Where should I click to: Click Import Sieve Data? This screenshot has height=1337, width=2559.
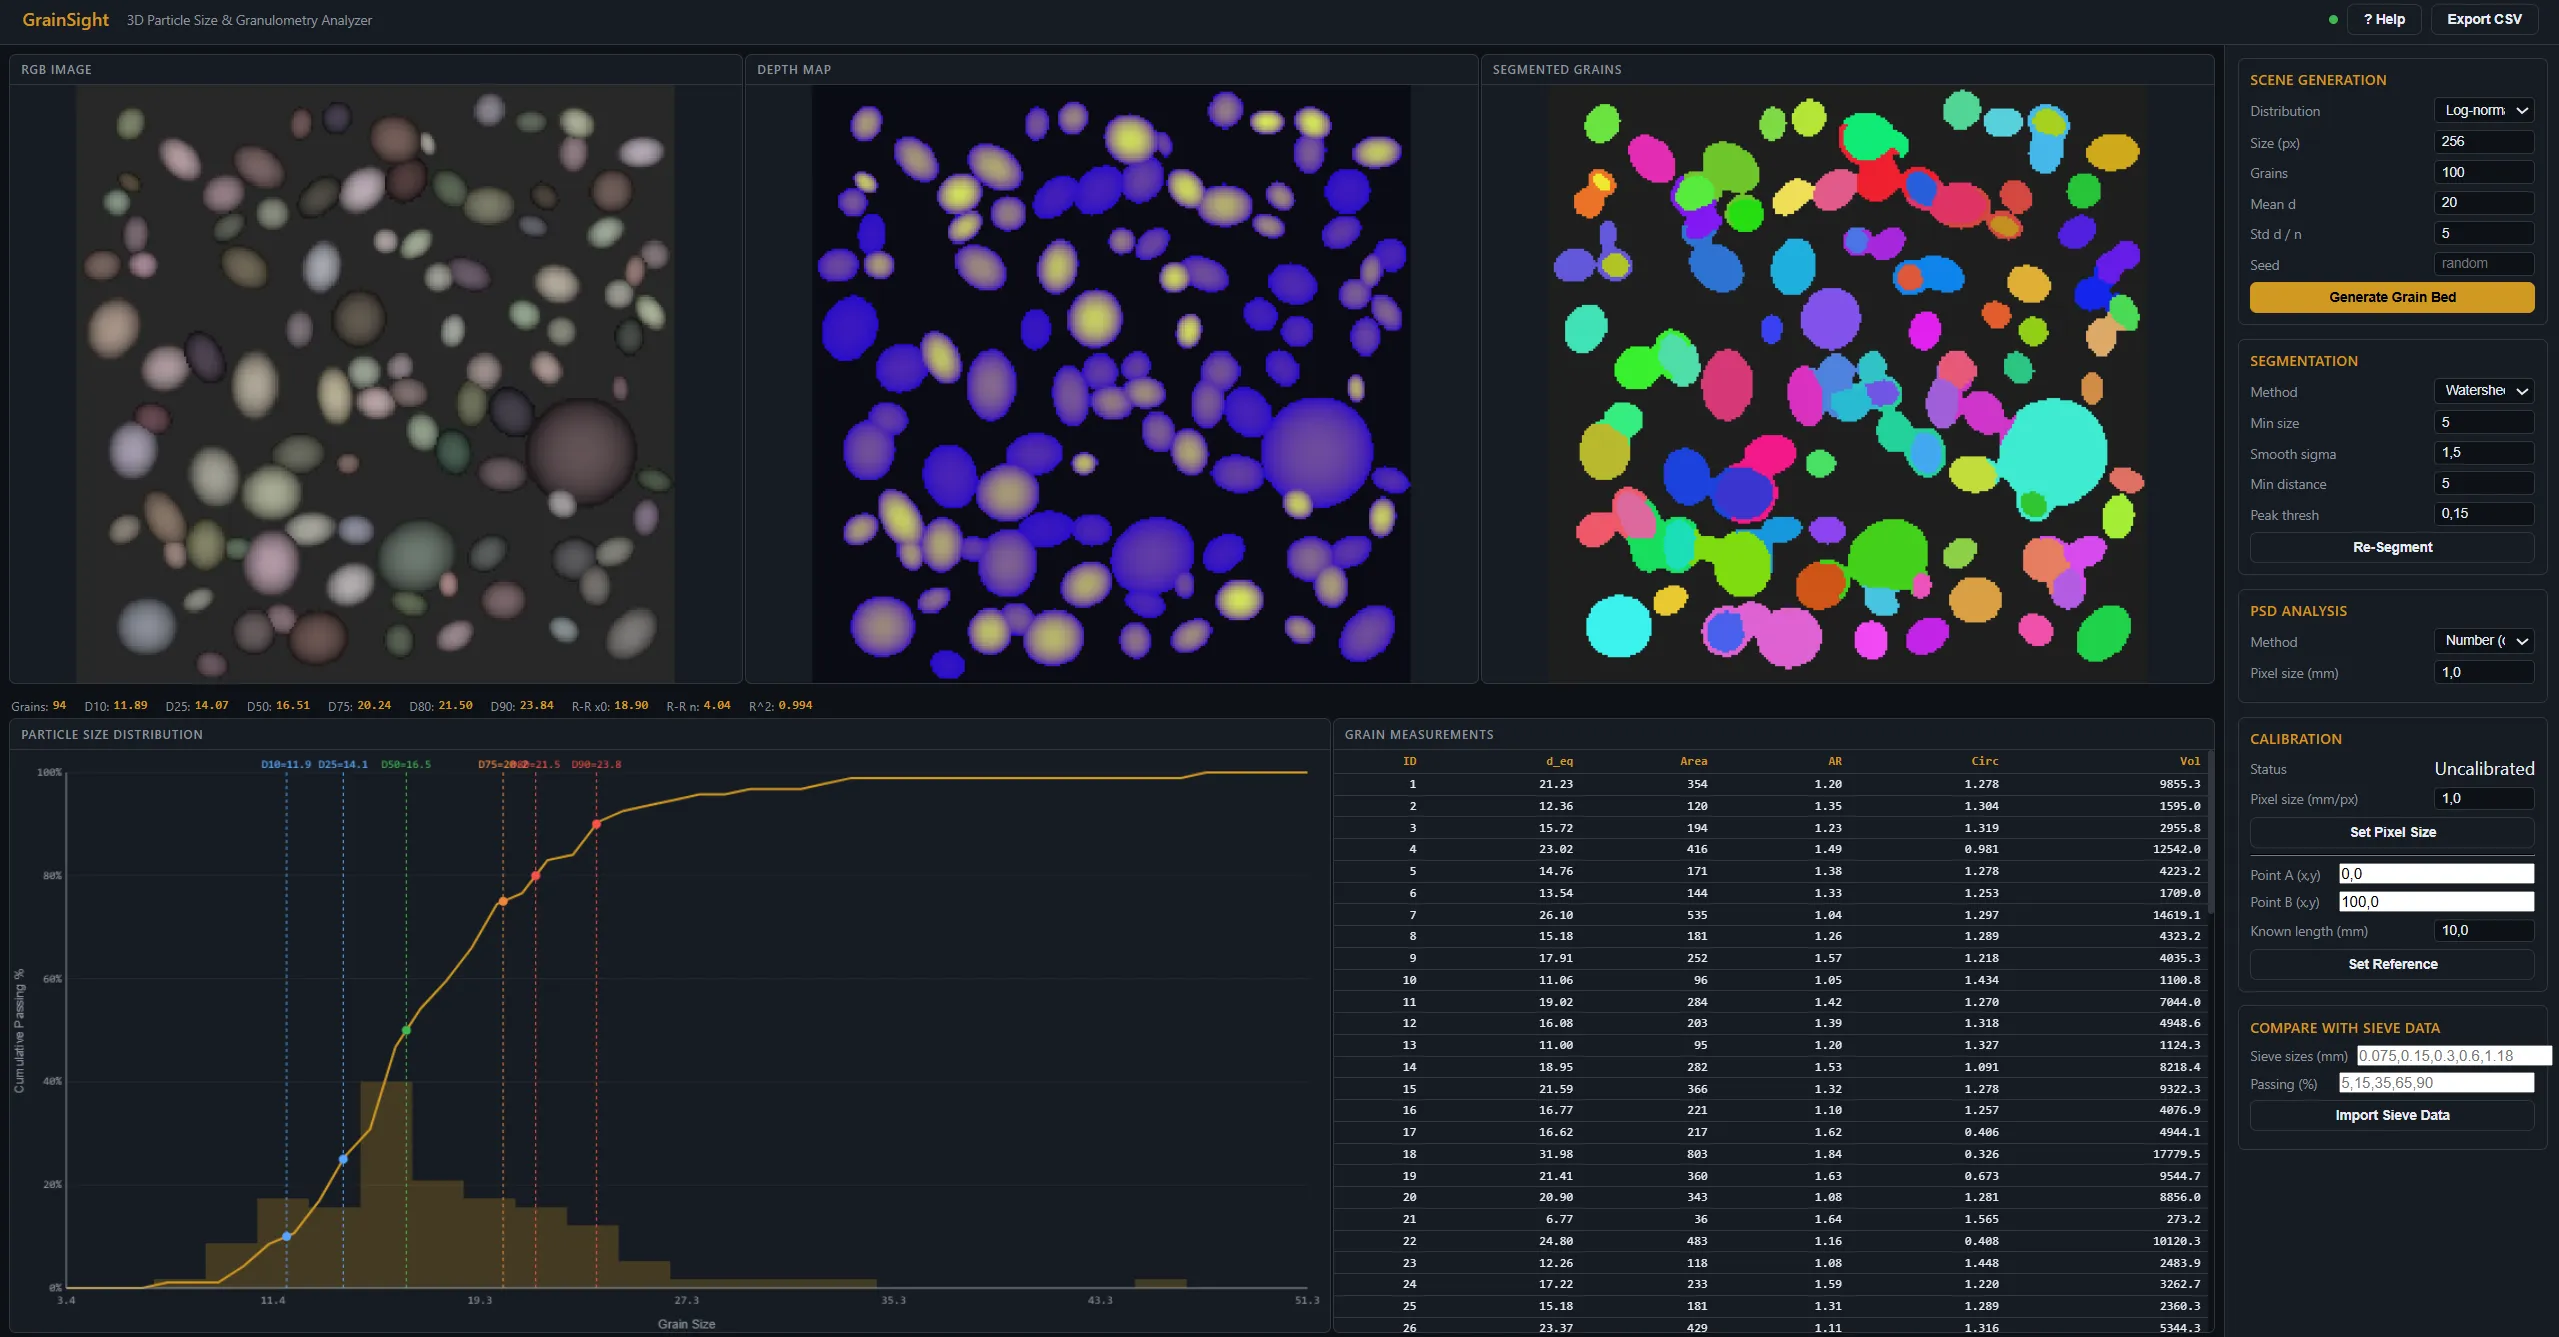(2391, 1115)
